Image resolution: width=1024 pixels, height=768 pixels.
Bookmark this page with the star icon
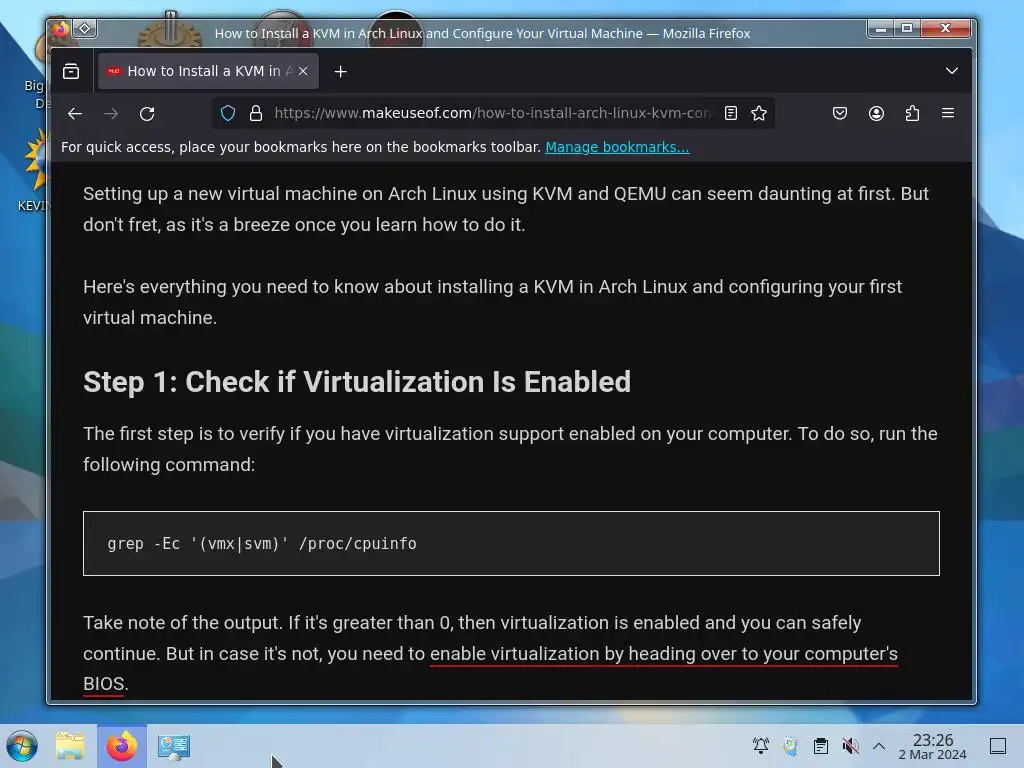tap(759, 113)
